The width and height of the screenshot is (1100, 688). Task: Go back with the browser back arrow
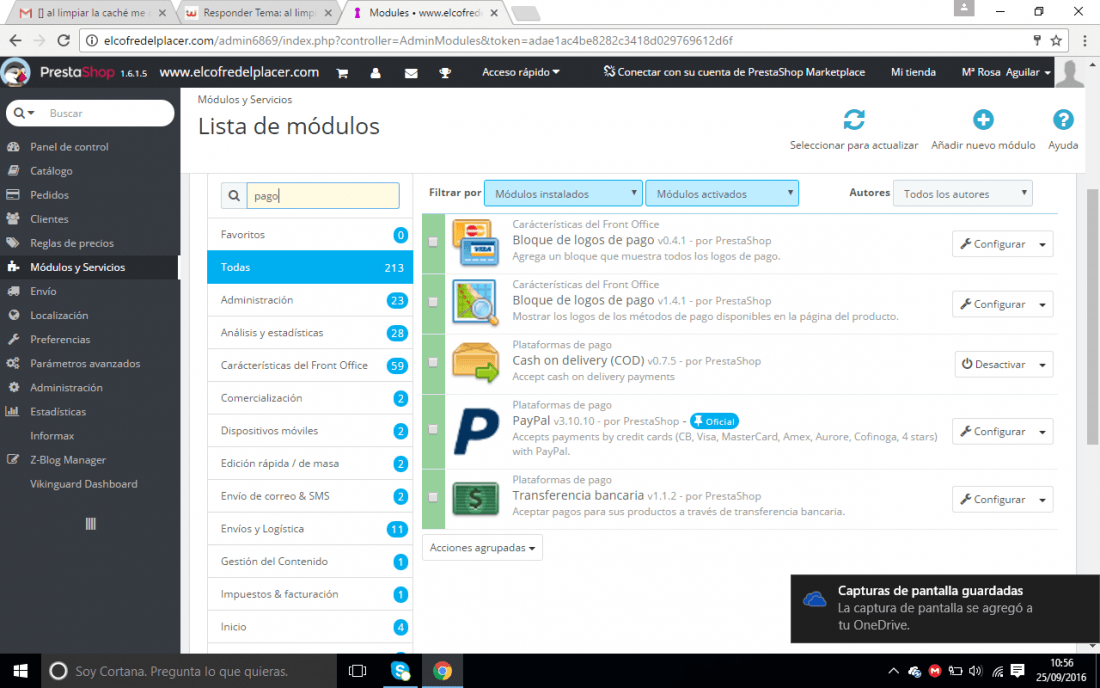click(x=15, y=40)
